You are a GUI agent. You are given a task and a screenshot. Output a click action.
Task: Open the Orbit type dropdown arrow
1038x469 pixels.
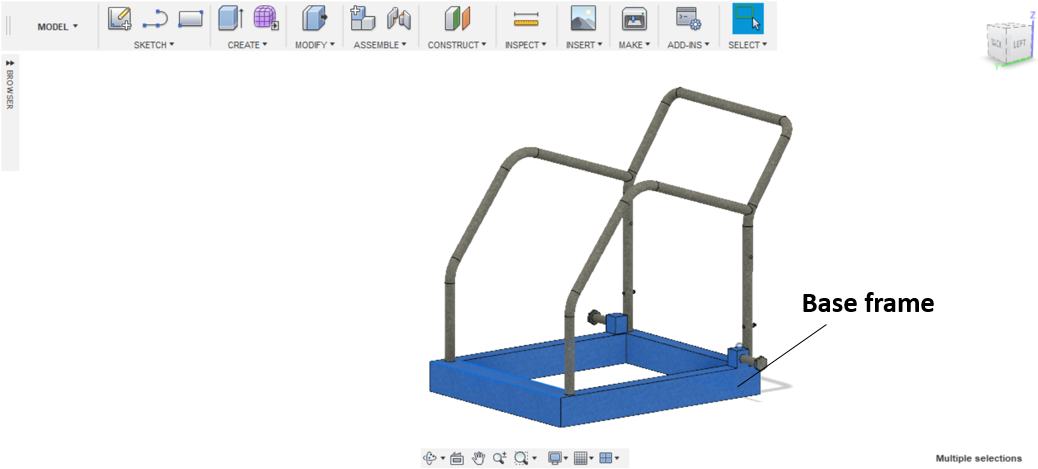(442, 458)
